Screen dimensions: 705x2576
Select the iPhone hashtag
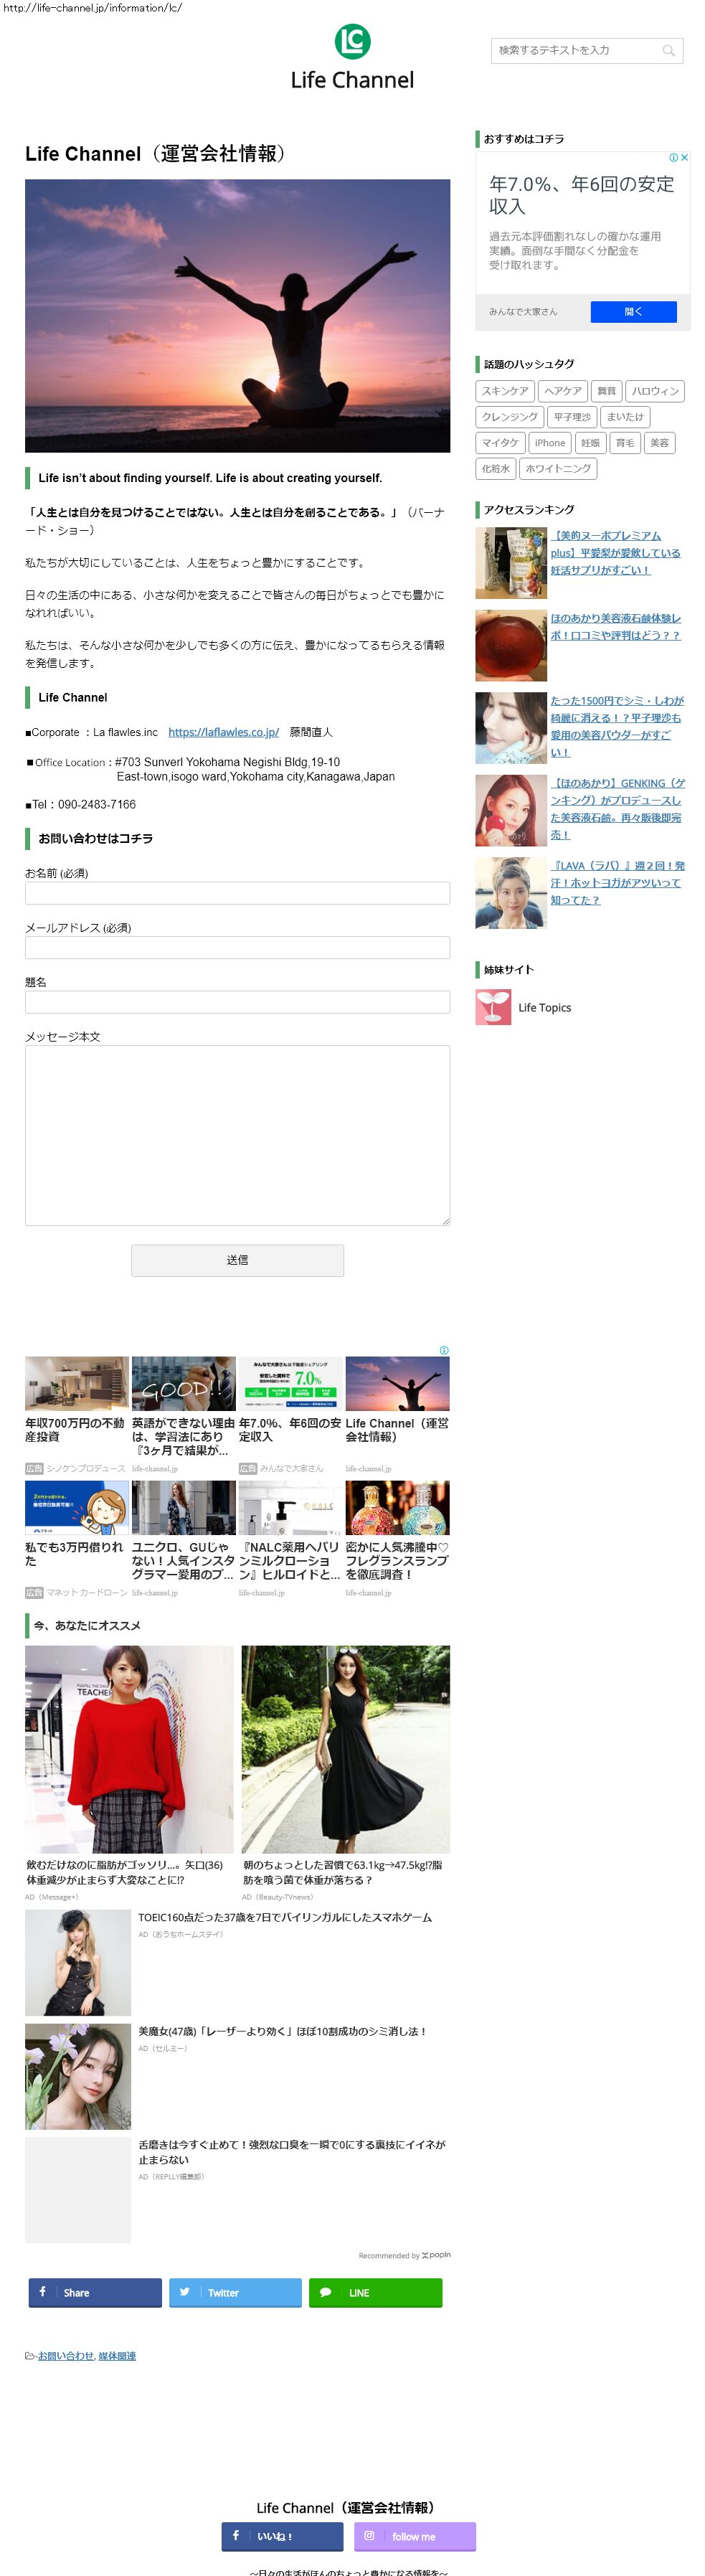[550, 443]
